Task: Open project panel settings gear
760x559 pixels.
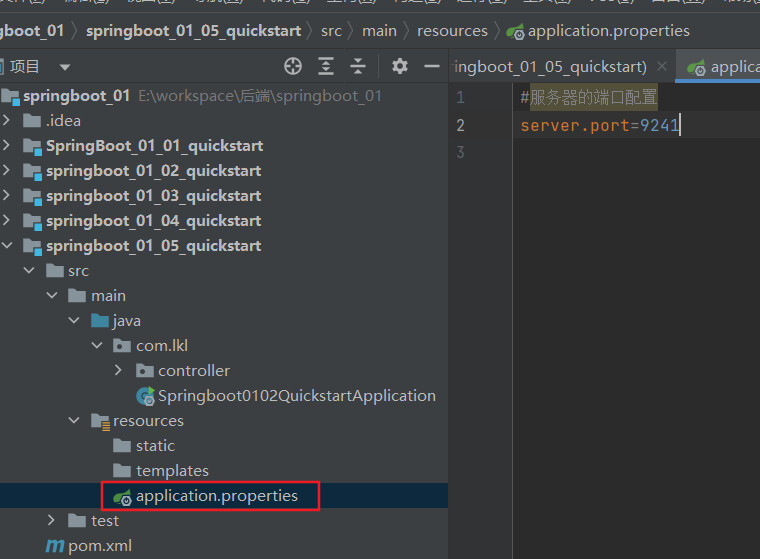Action: click(400, 66)
